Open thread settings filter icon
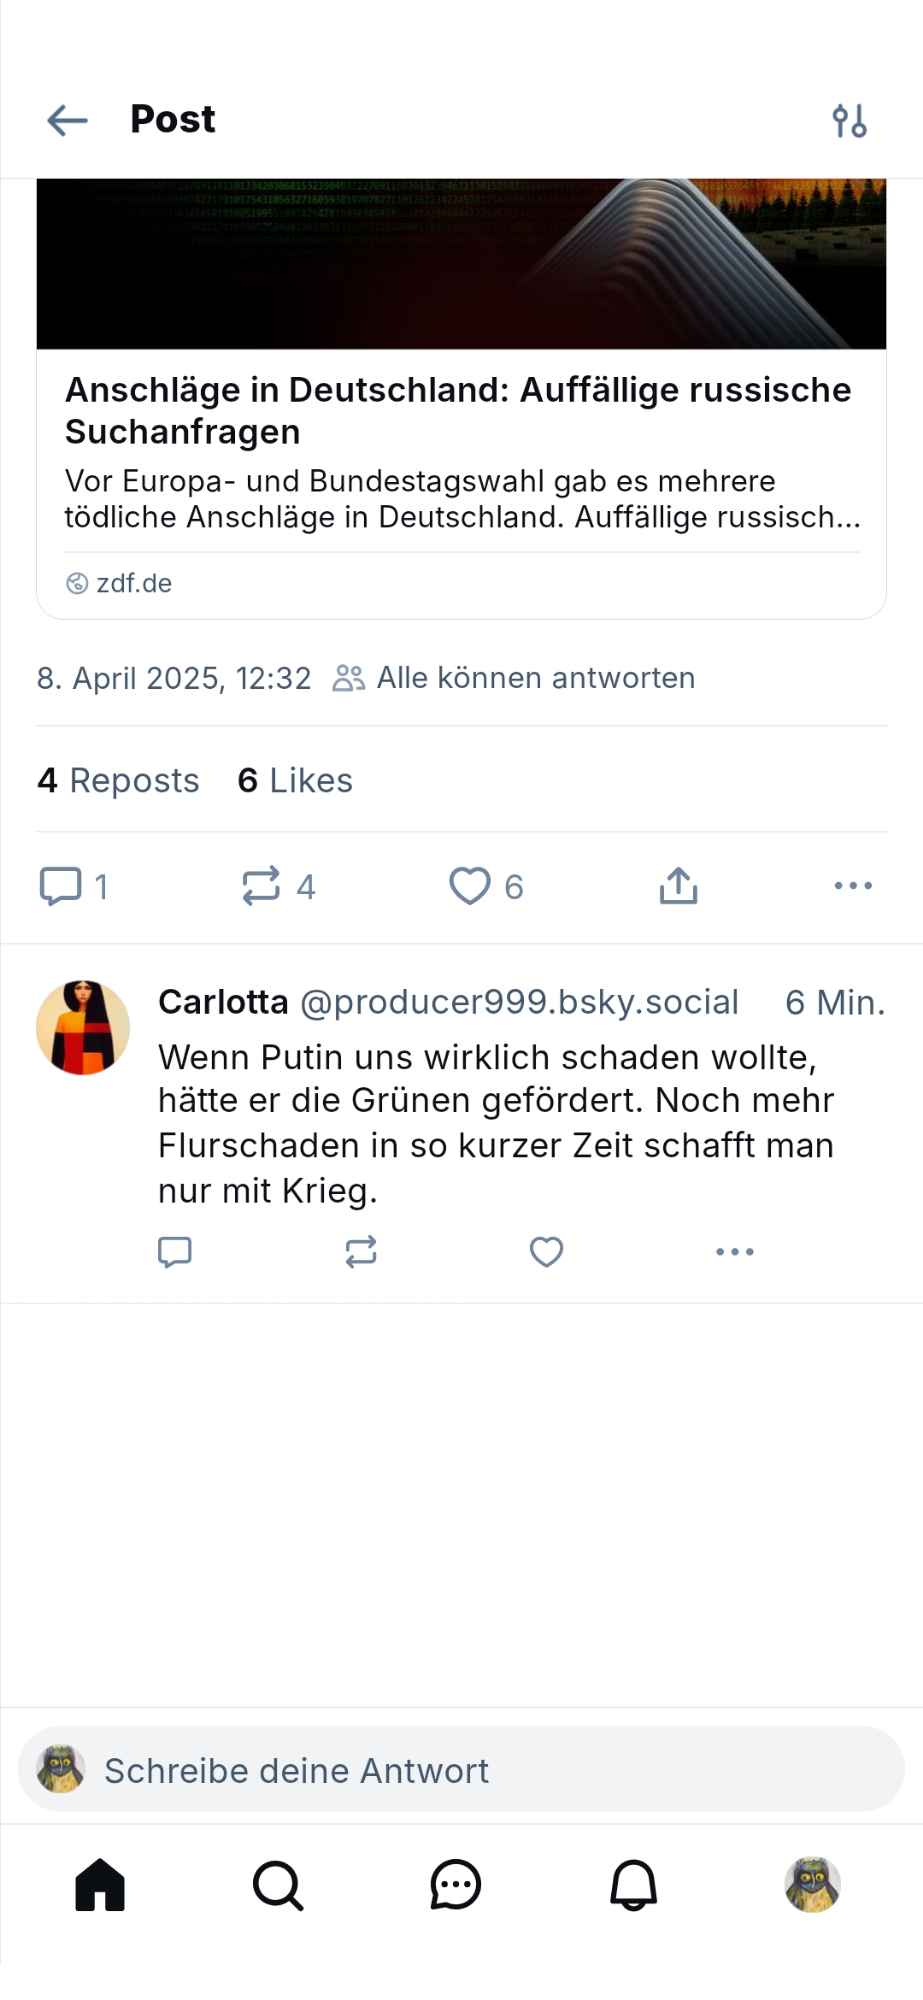923x2000 pixels. pyautogui.click(x=849, y=121)
